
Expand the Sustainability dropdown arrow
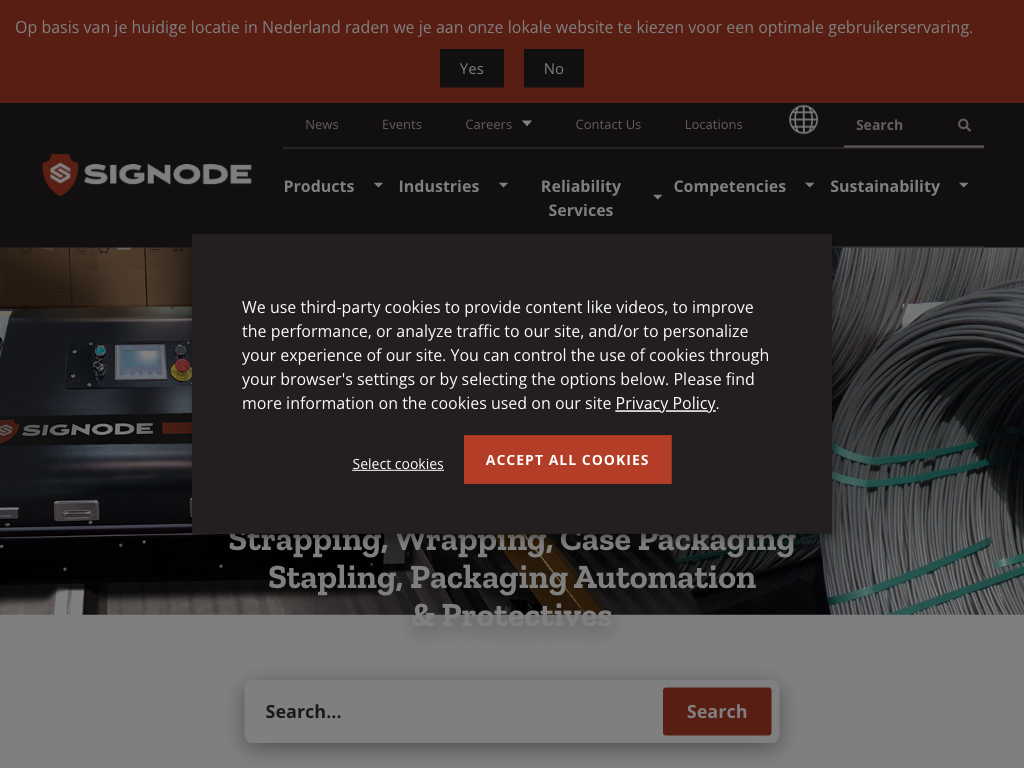(x=964, y=185)
